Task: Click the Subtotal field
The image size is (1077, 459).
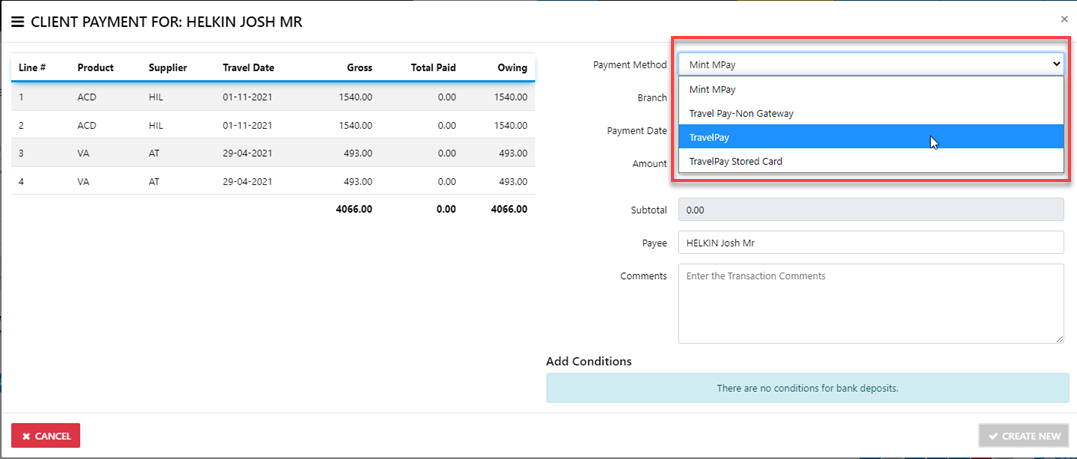Action: point(870,210)
